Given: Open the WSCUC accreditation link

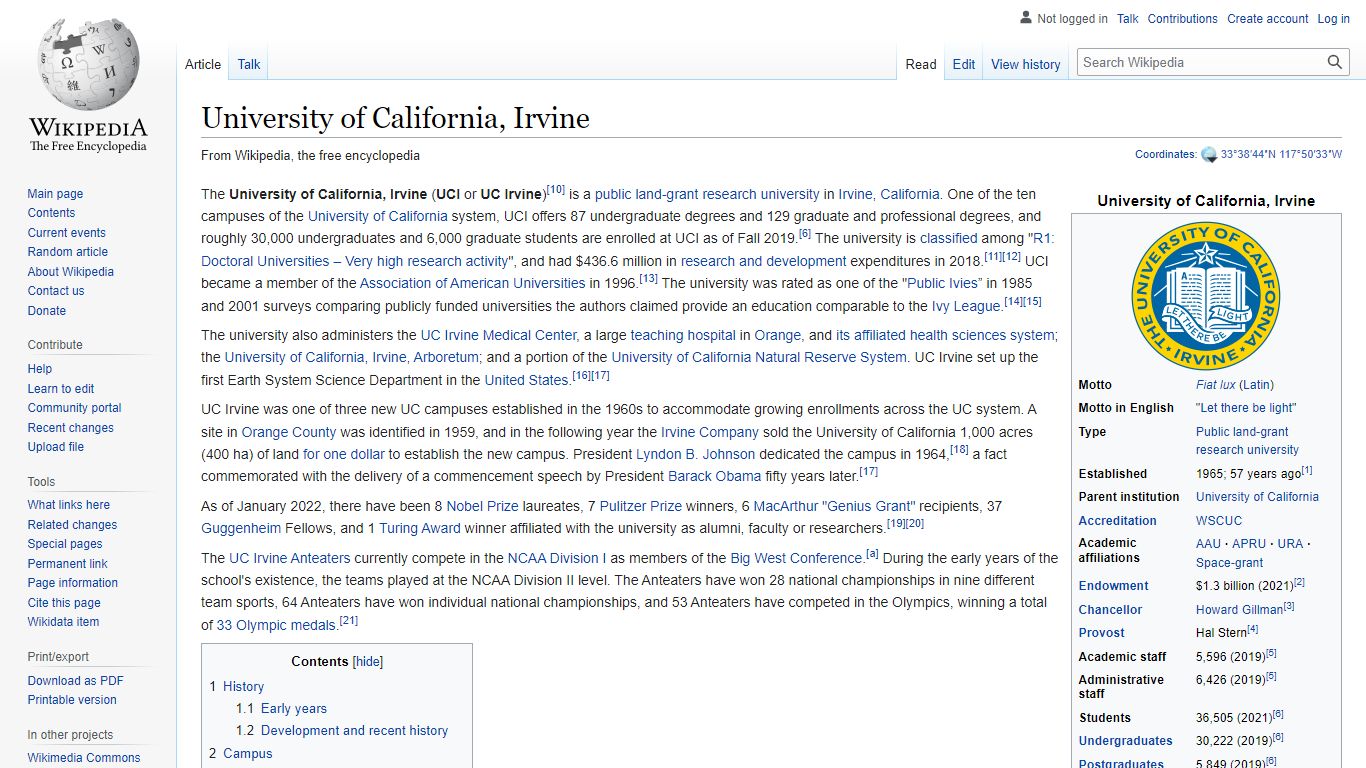Looking at the screenshot, I should (x=1219, y=521).
